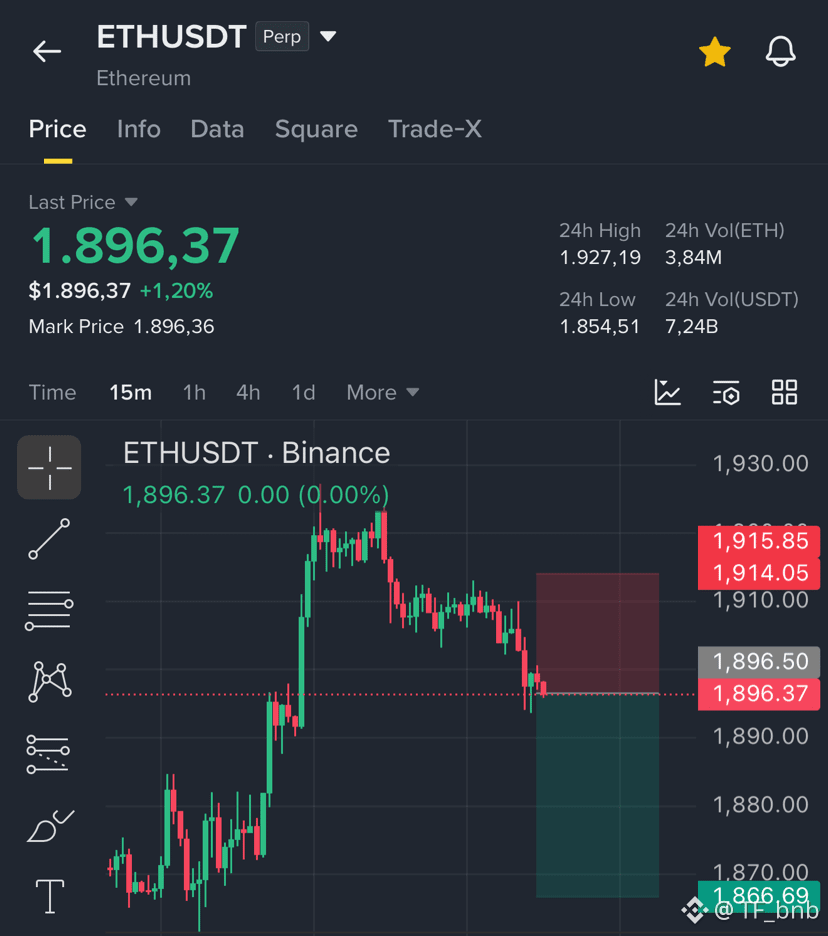Select the XABCD pattern tool
This screenshot has height=936, width=828.
(x=50, y=681)
